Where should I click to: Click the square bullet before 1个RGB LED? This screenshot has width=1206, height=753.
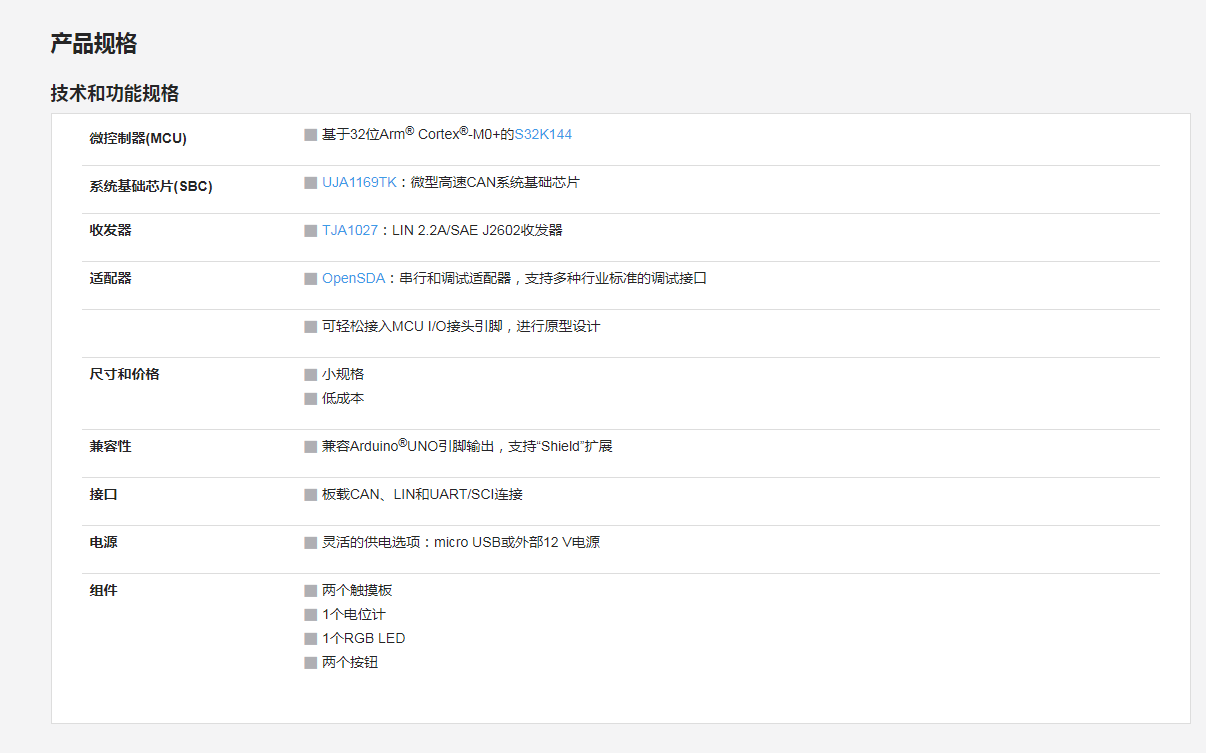pos(310,638)
